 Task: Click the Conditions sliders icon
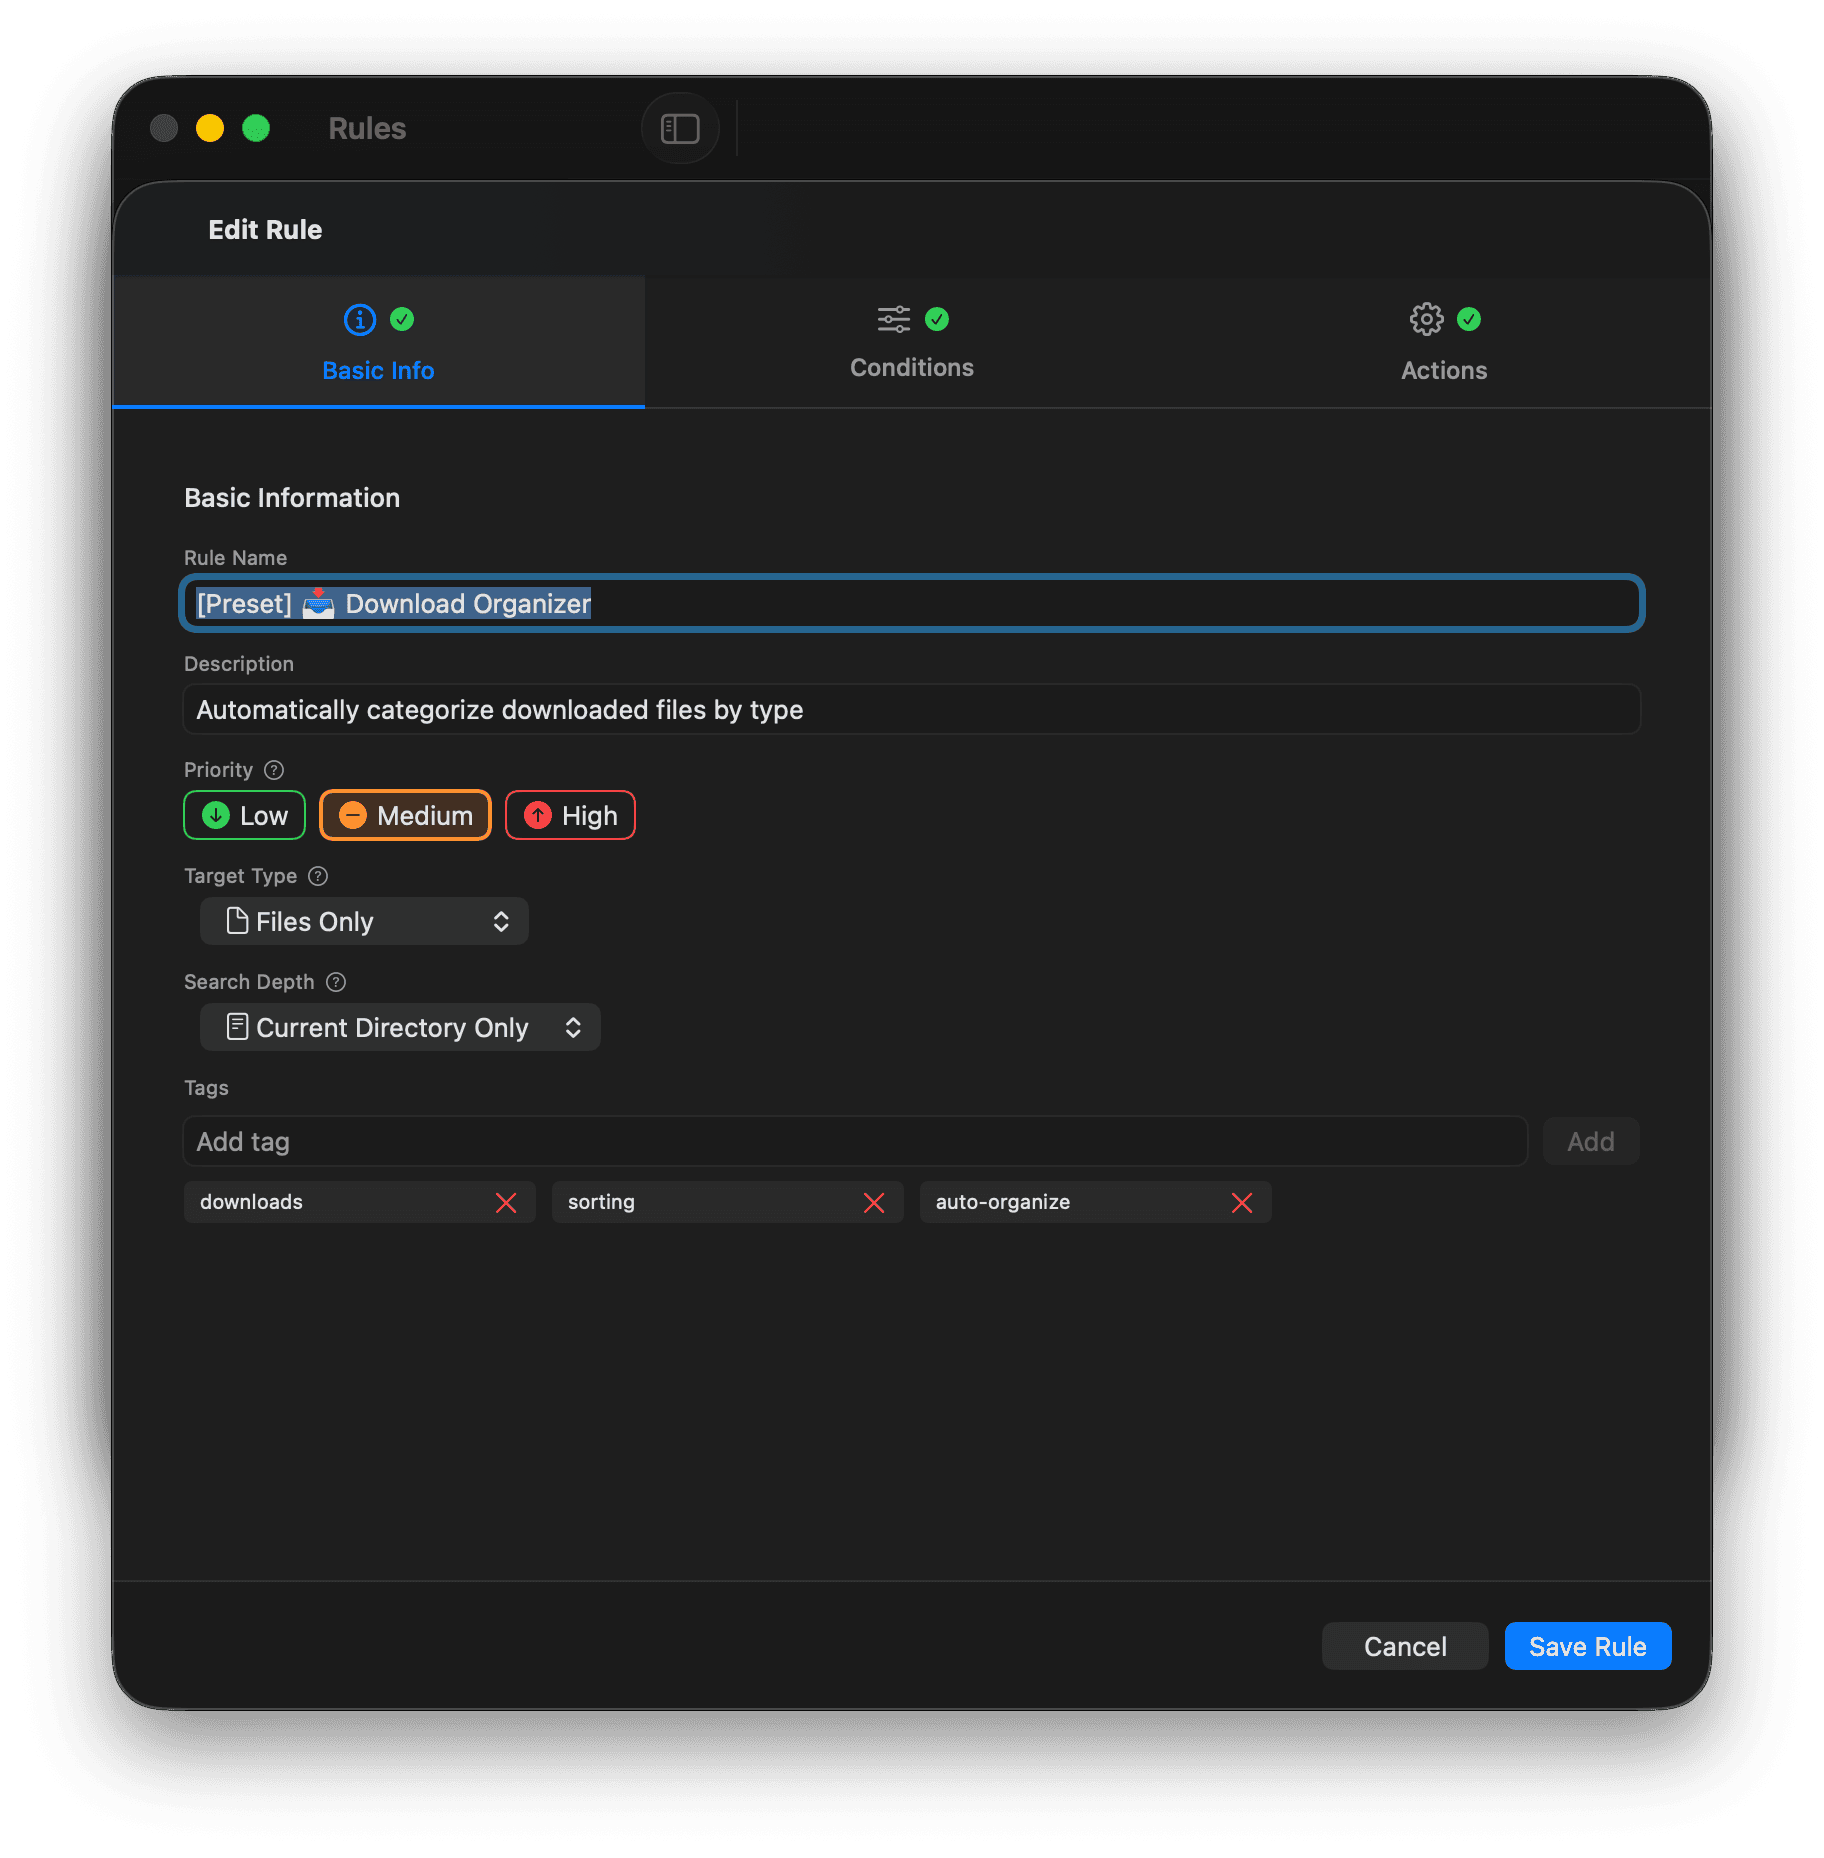tap(893, 318)
